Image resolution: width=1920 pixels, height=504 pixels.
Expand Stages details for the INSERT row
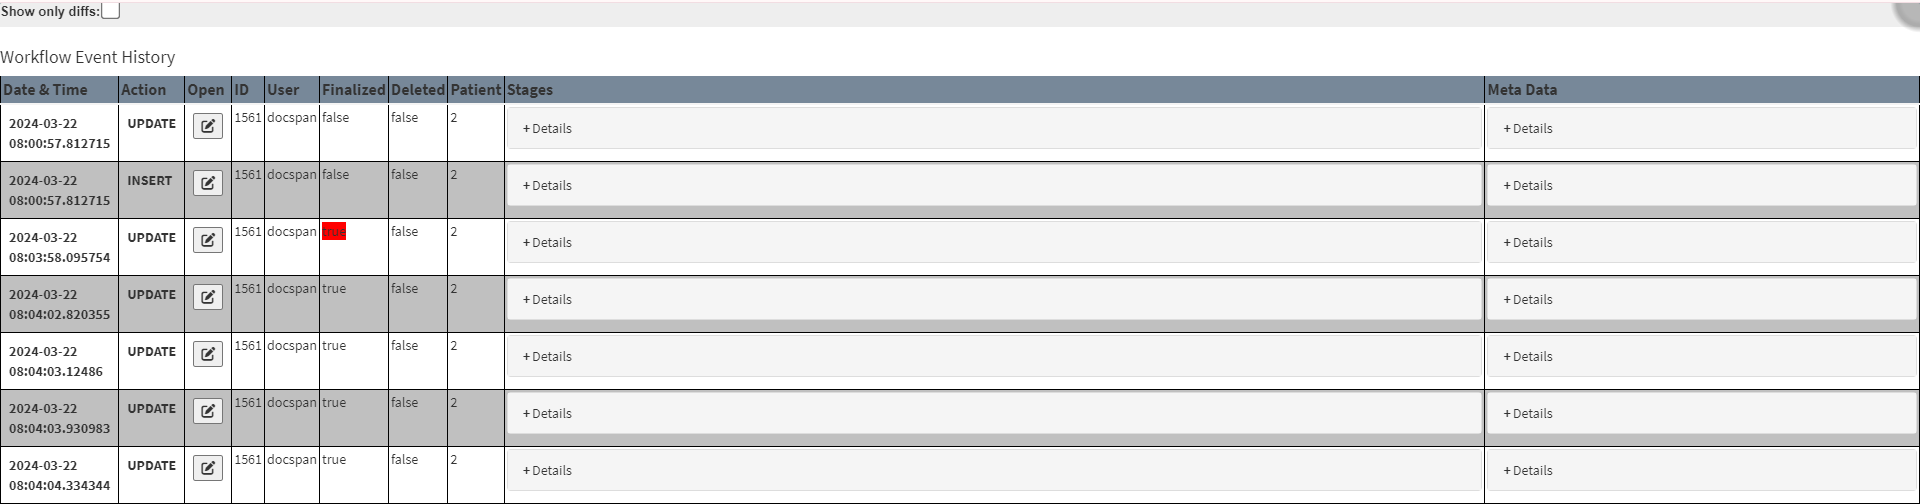click(547, 186)
